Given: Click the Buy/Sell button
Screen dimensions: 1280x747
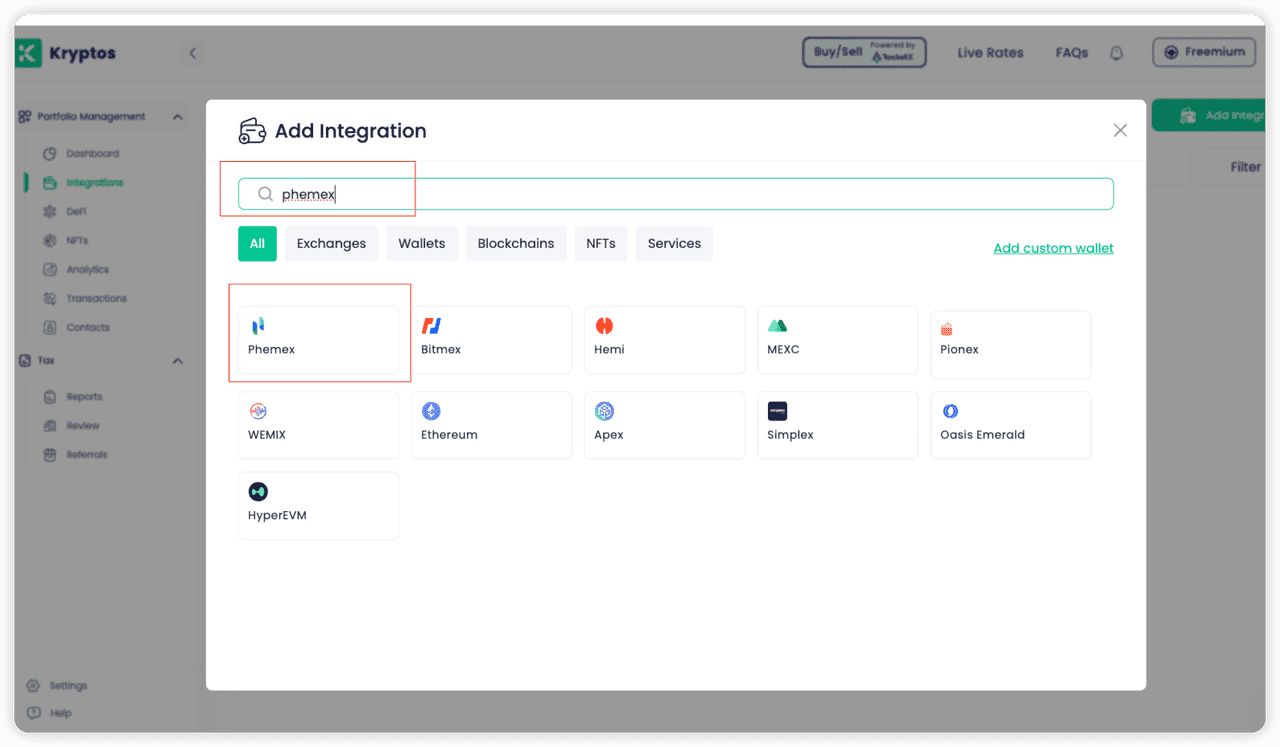Looking at the screenshot, I should (864, 53).
